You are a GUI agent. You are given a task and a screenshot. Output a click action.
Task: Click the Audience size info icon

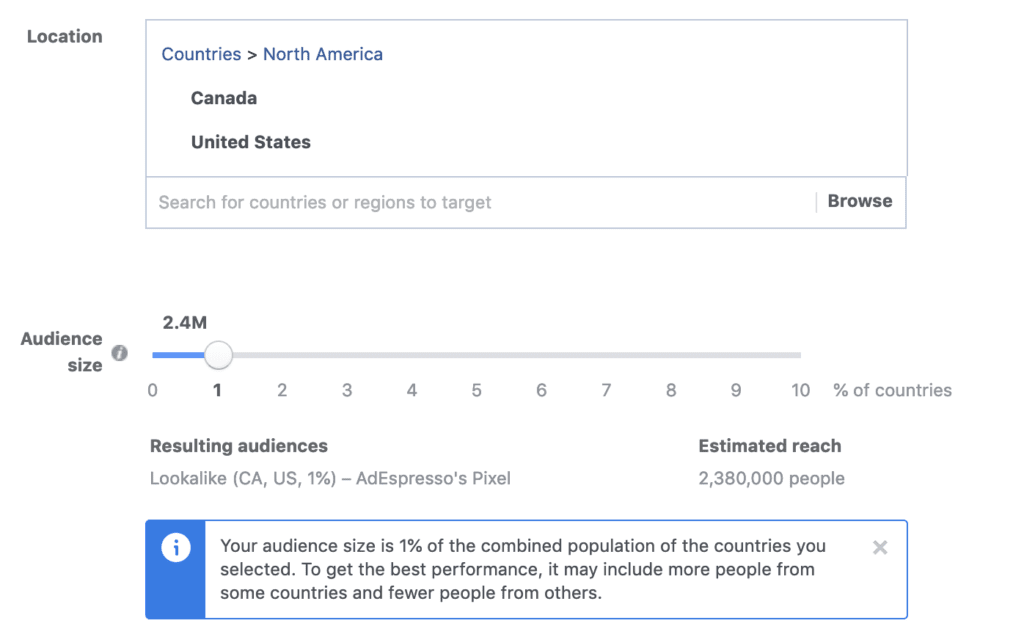(x=120, y=352)
